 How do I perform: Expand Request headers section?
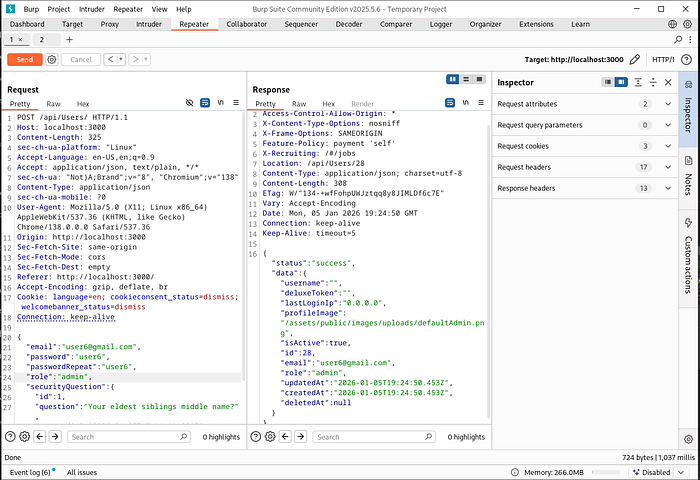pyautogui.click(x=585, y=167)
